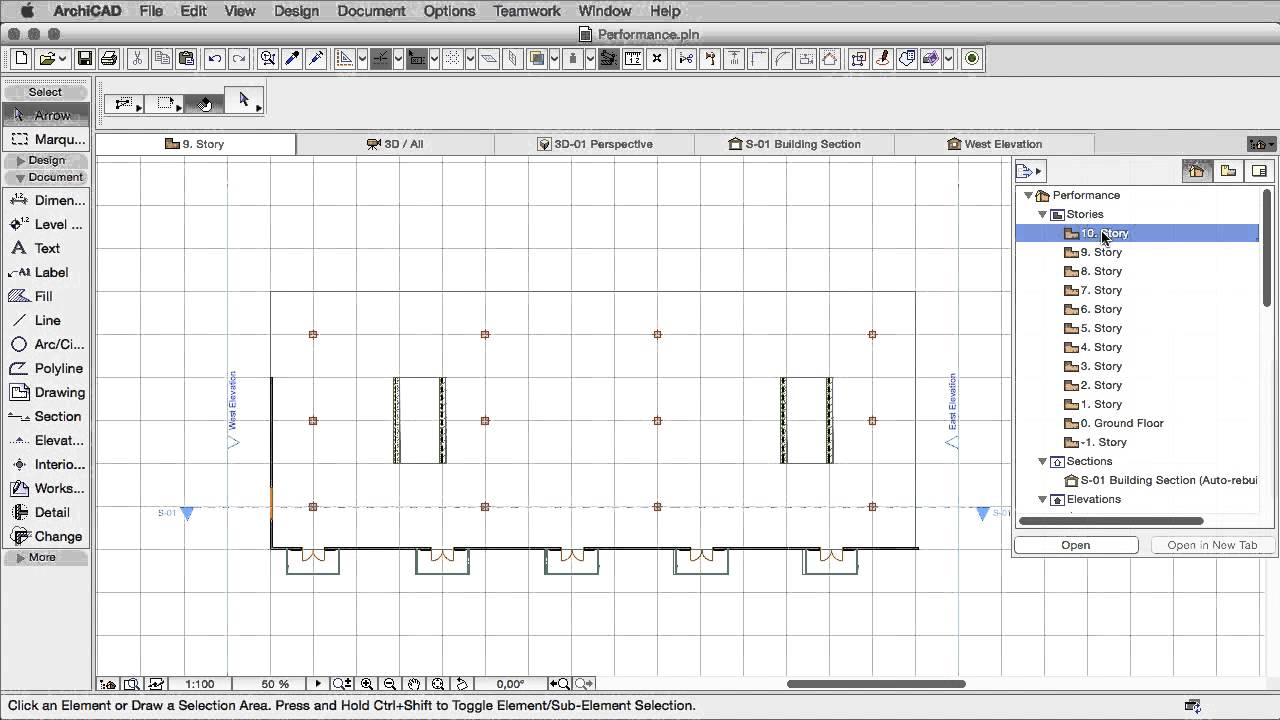The width and height of the screenshot is (1280, 720).
Task: Click the horizontal scrollbar under the drawing
Action: 876,684
